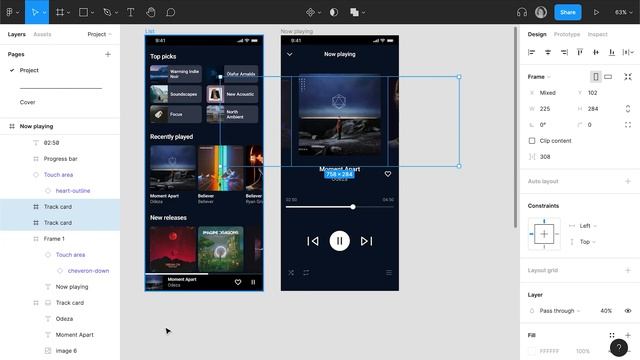Open shape tools dropdown arrow
640x360 pixels.
(92, 13)
